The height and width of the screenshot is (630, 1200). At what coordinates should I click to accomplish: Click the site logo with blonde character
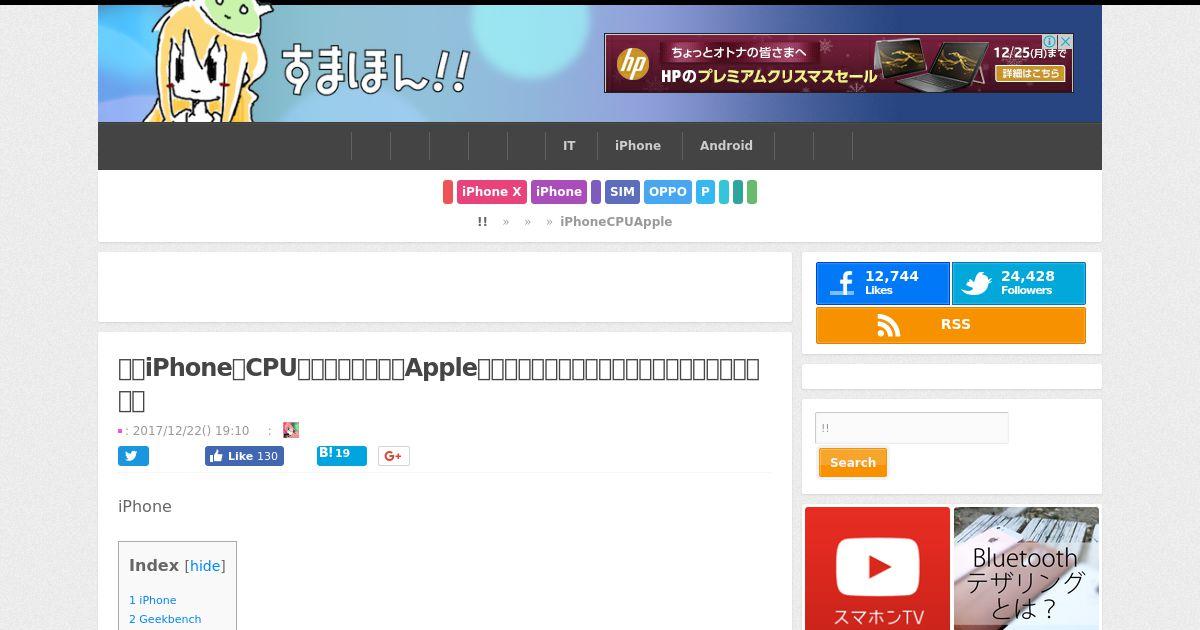[x=305, y=64]
